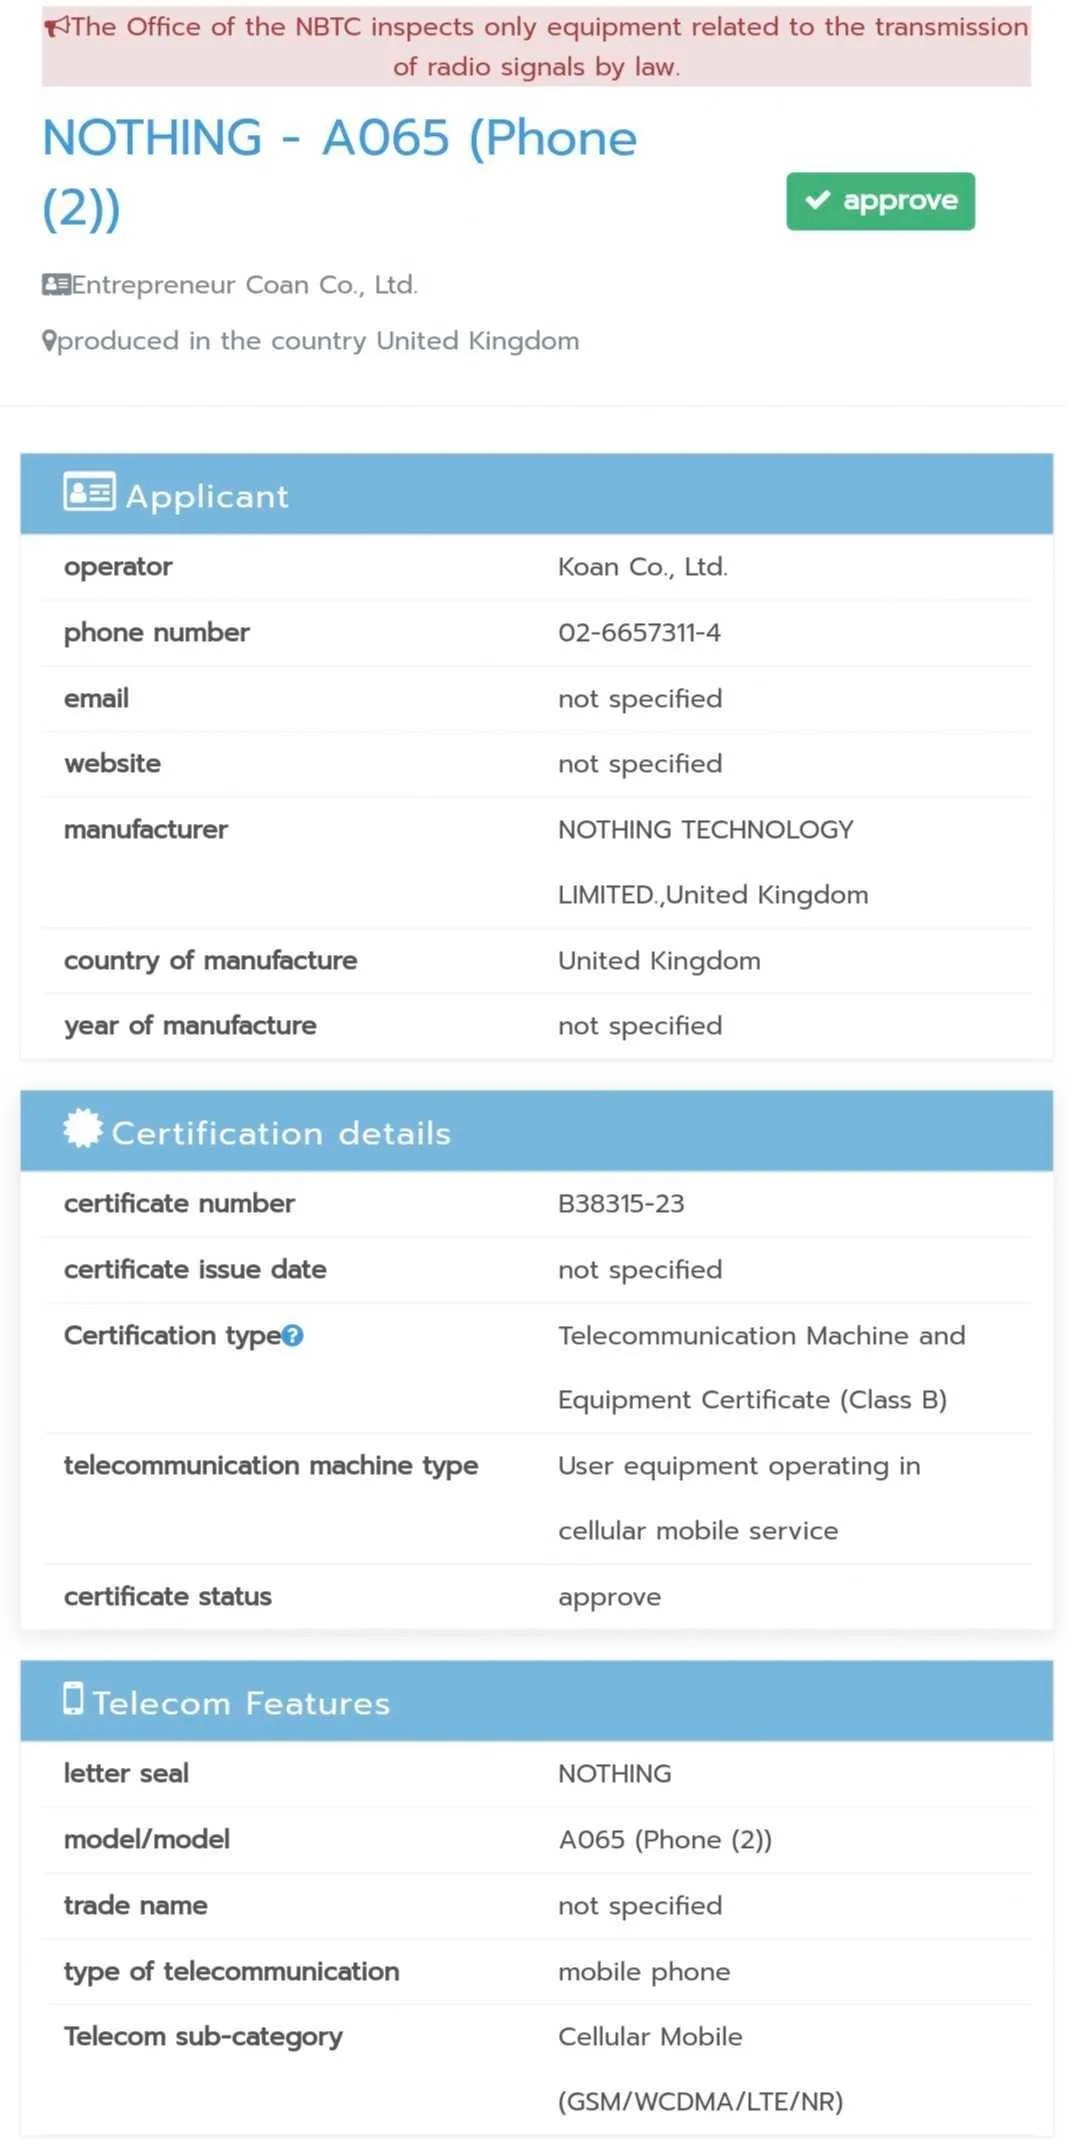Click the Applicant section card icon
This screenshot has width=1068, height=2152.
tap(89, 493)
